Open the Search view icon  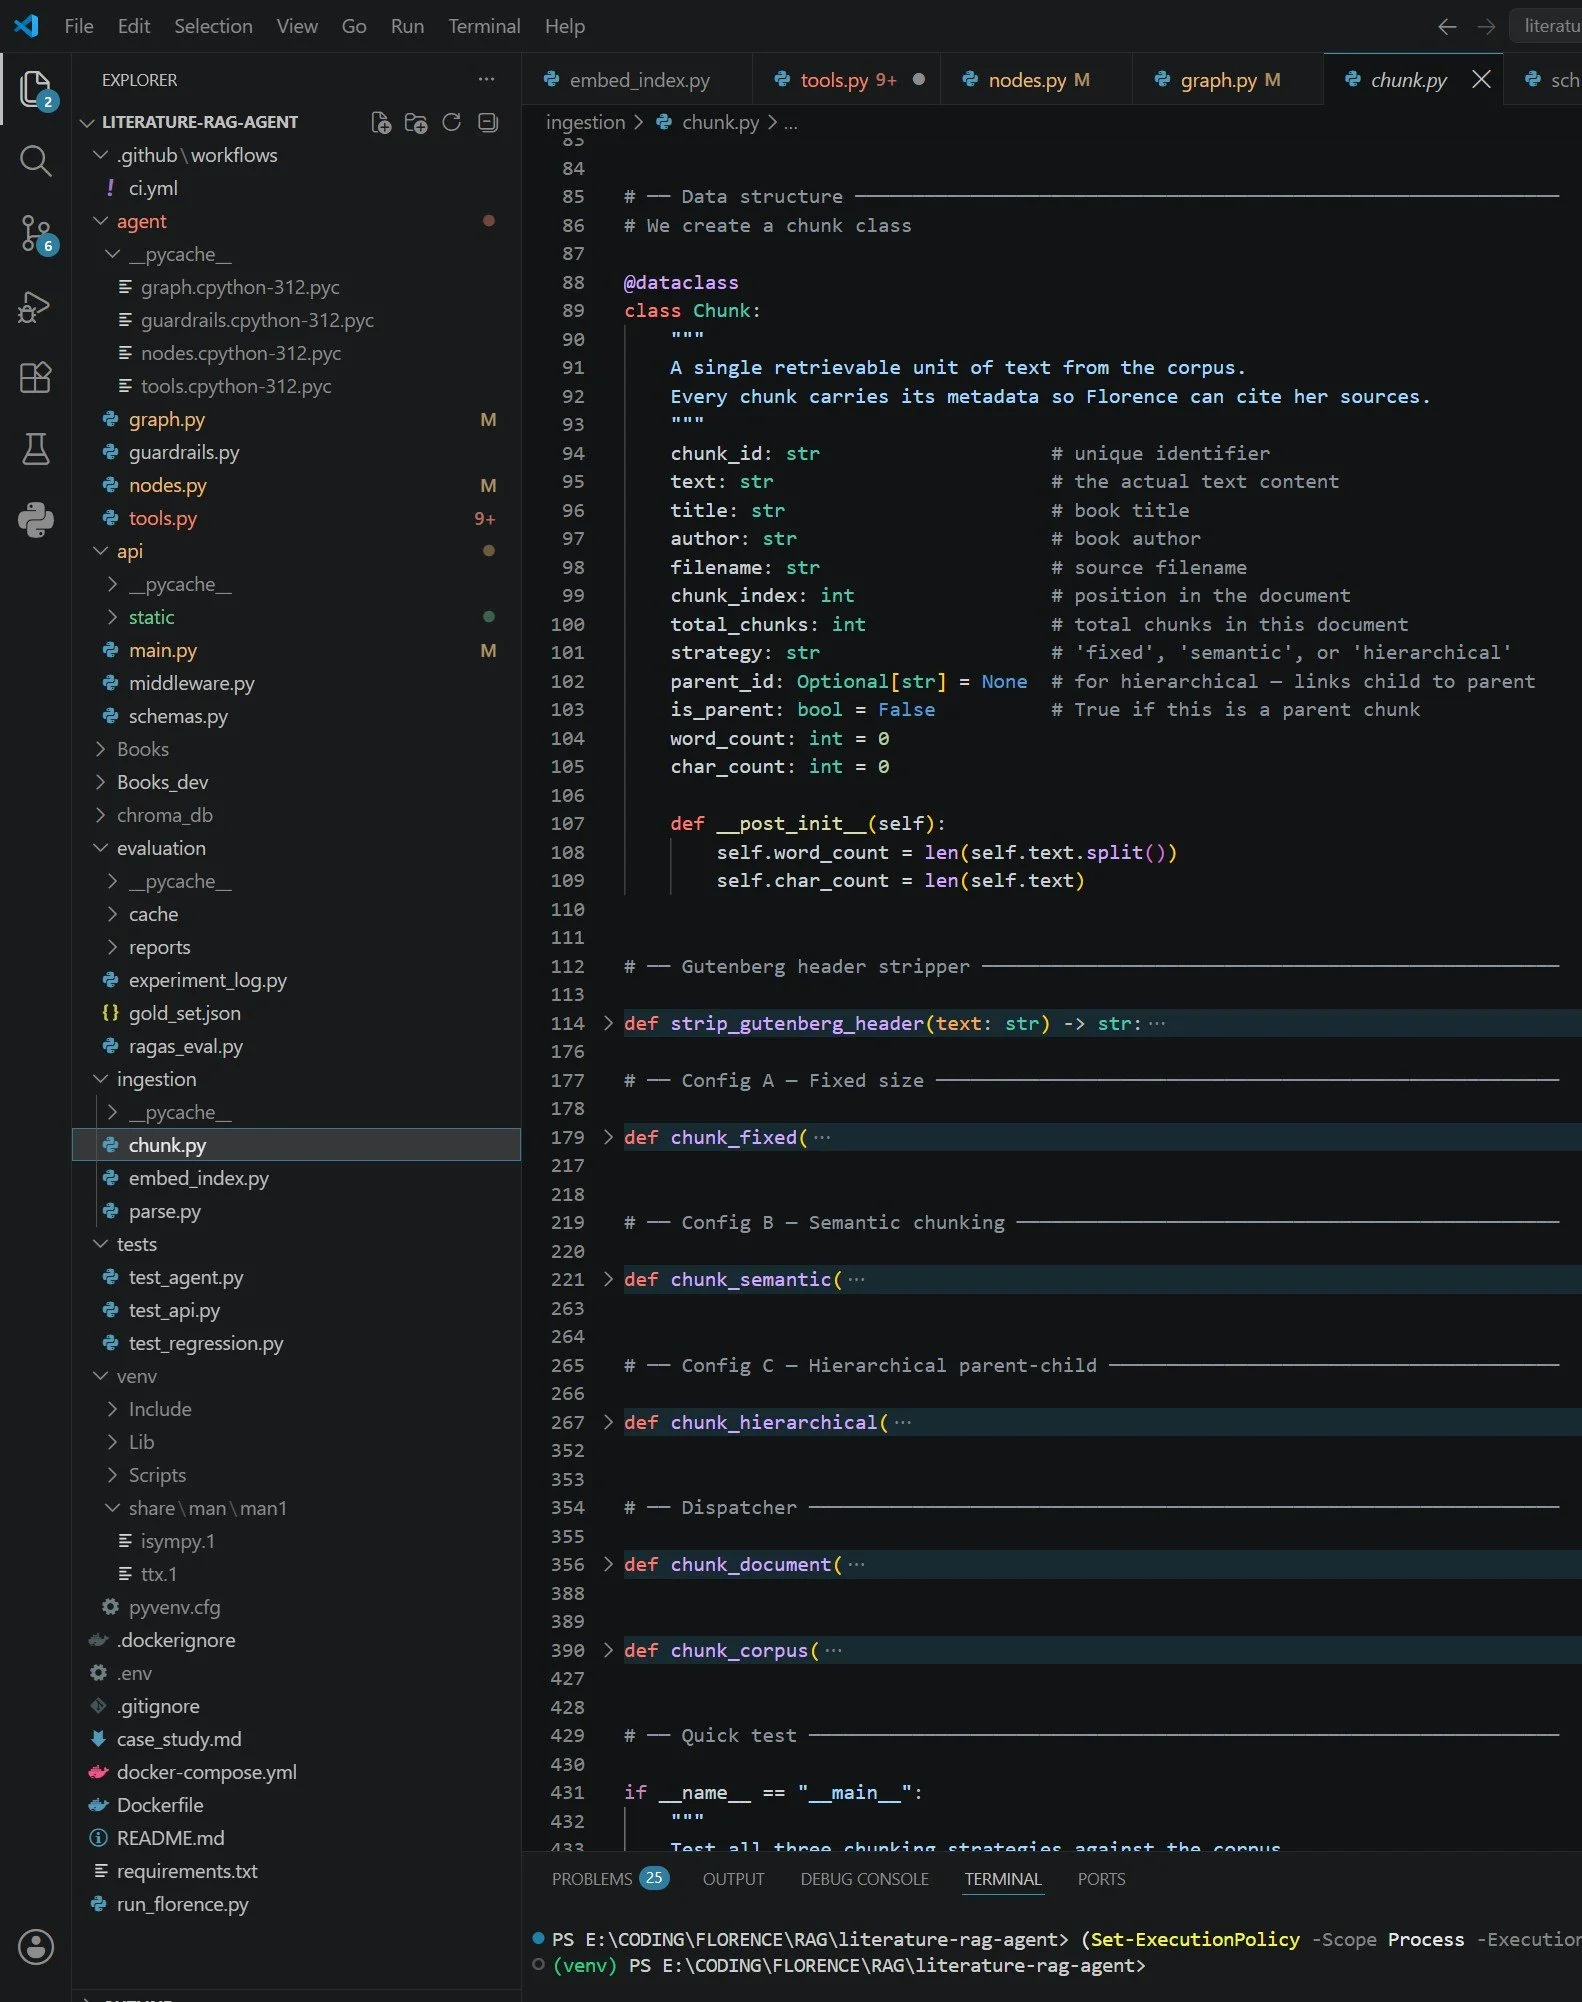(35, 160)
